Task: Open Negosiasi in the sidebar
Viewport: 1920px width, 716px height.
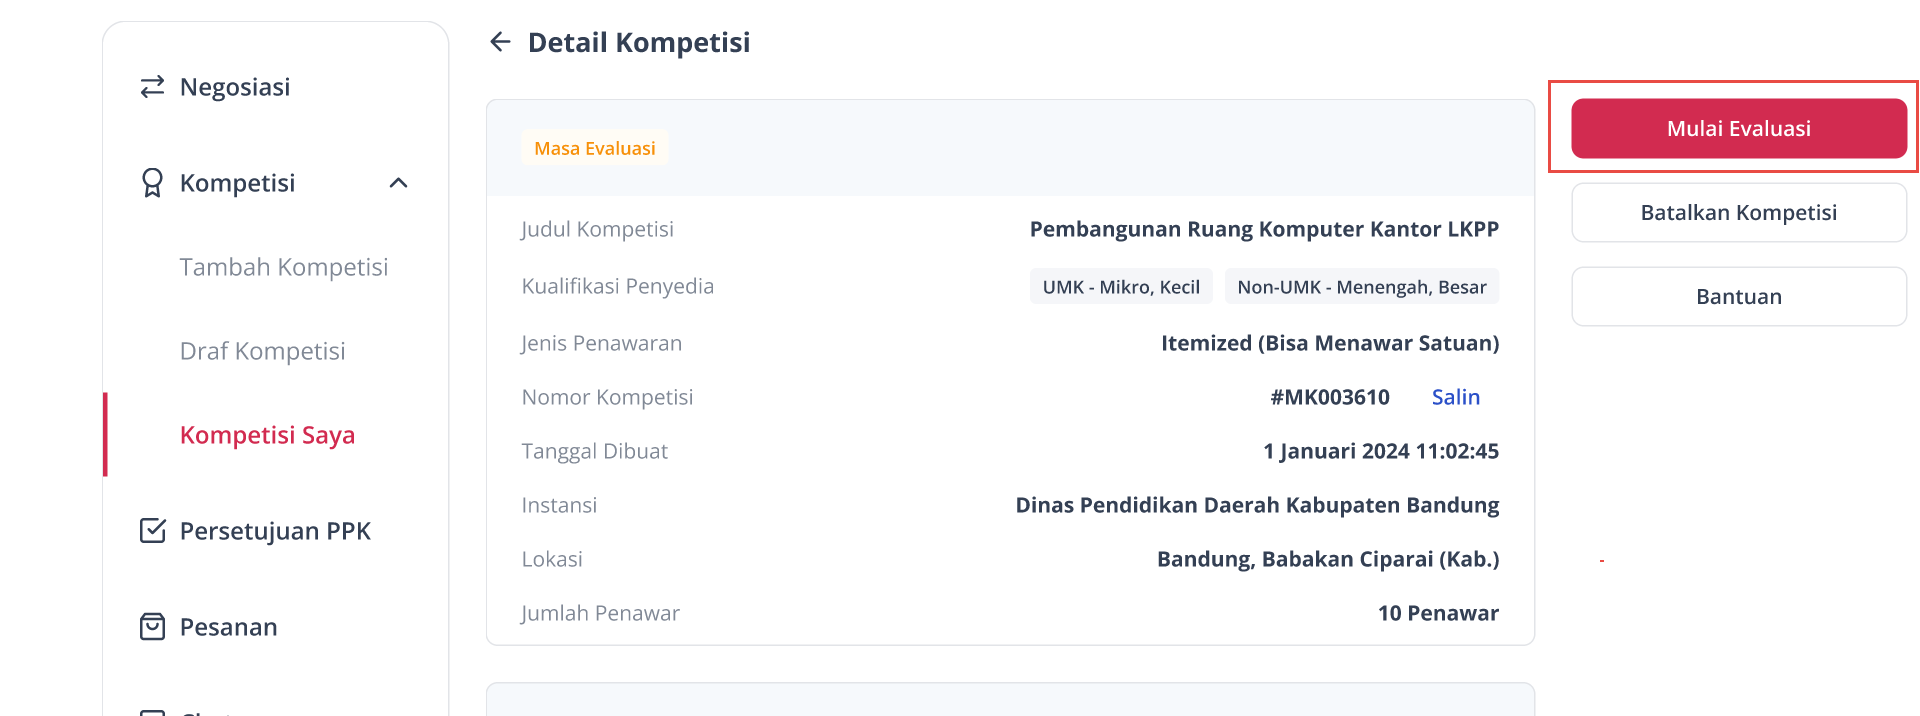Action: [235, 87]
